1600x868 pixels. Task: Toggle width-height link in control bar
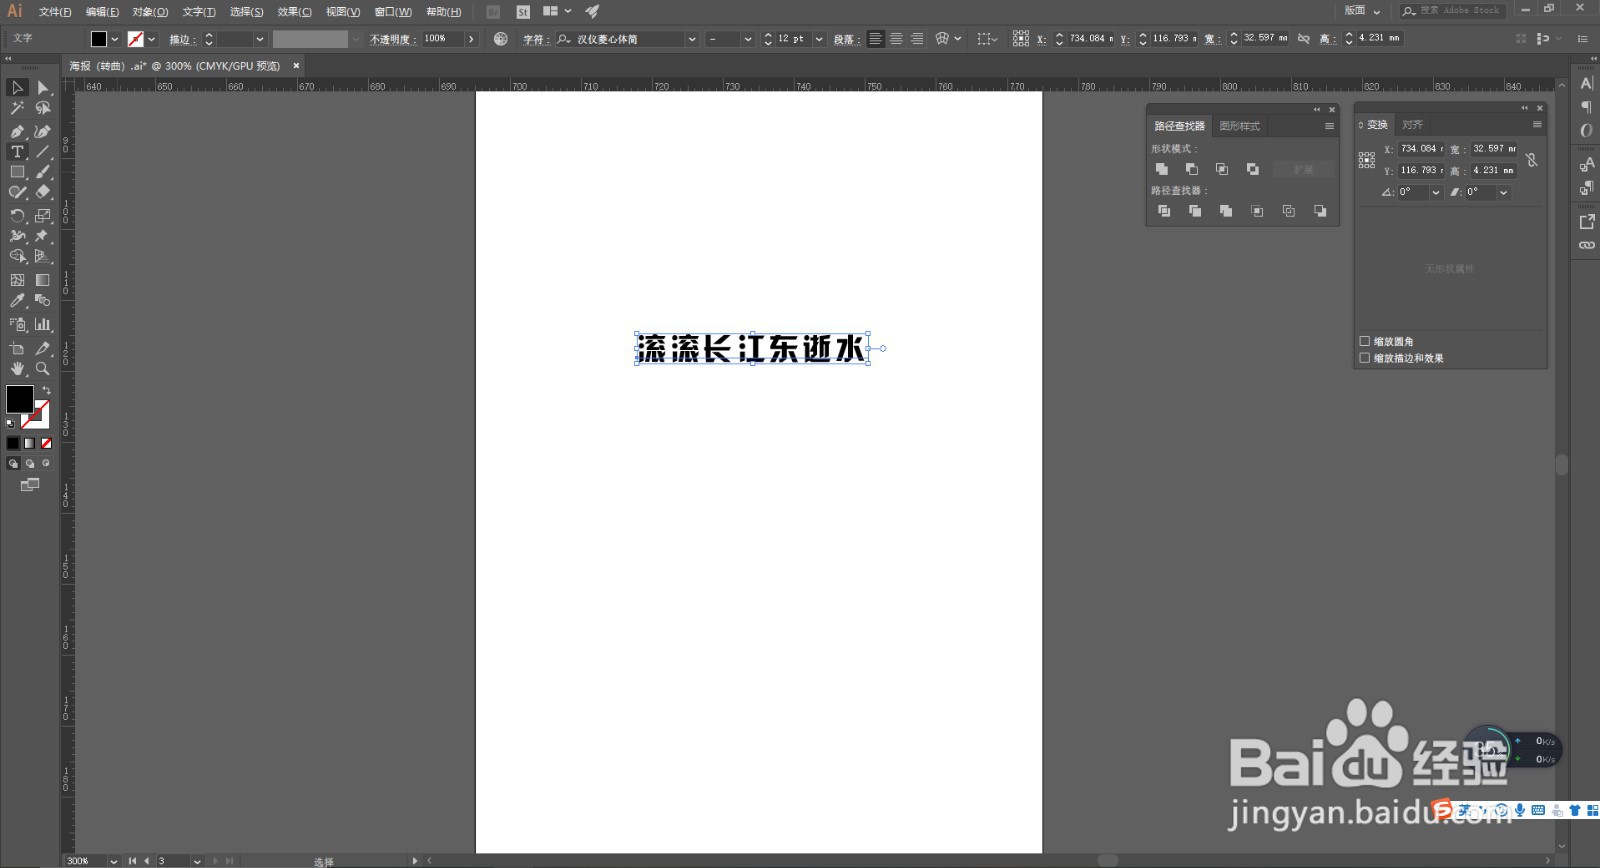point(1304,39)
